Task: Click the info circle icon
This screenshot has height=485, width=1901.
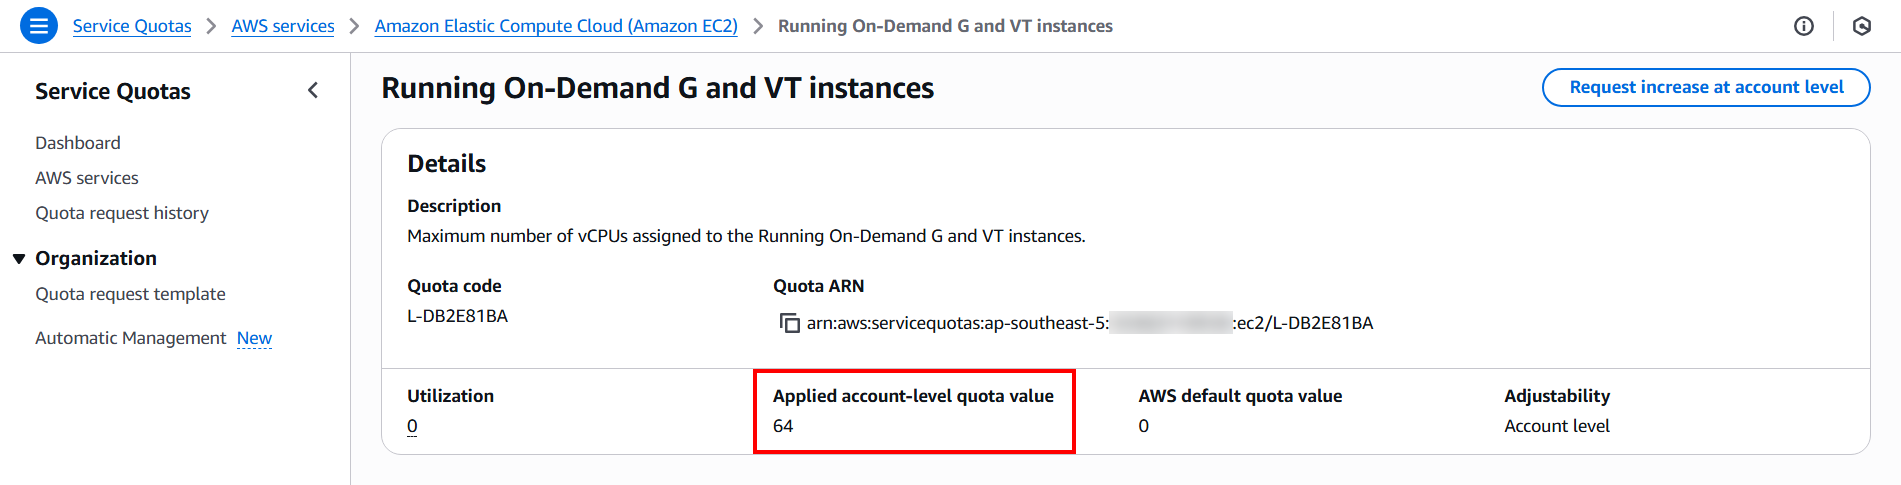Action: tap(1803, 26)
